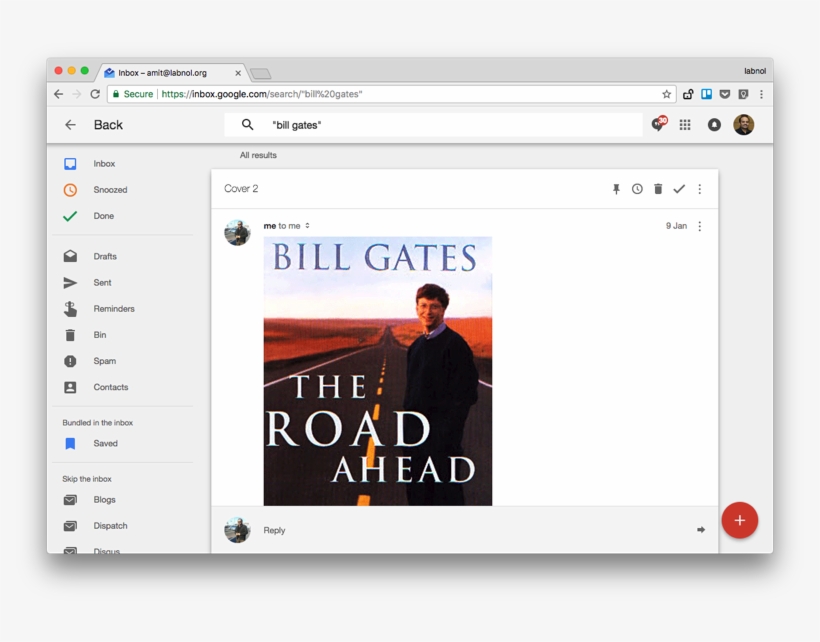
Task: Mark the conversation as done
Action: pos(679,189)
